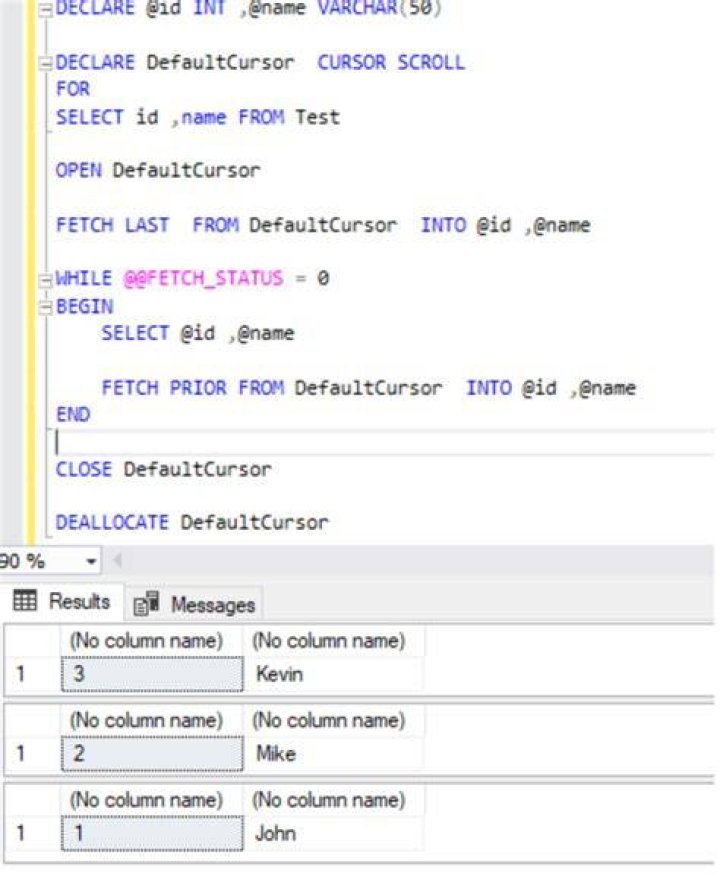
Task: Collapse the DECLARE DefaultCursor block
Action: coord(46,63)
